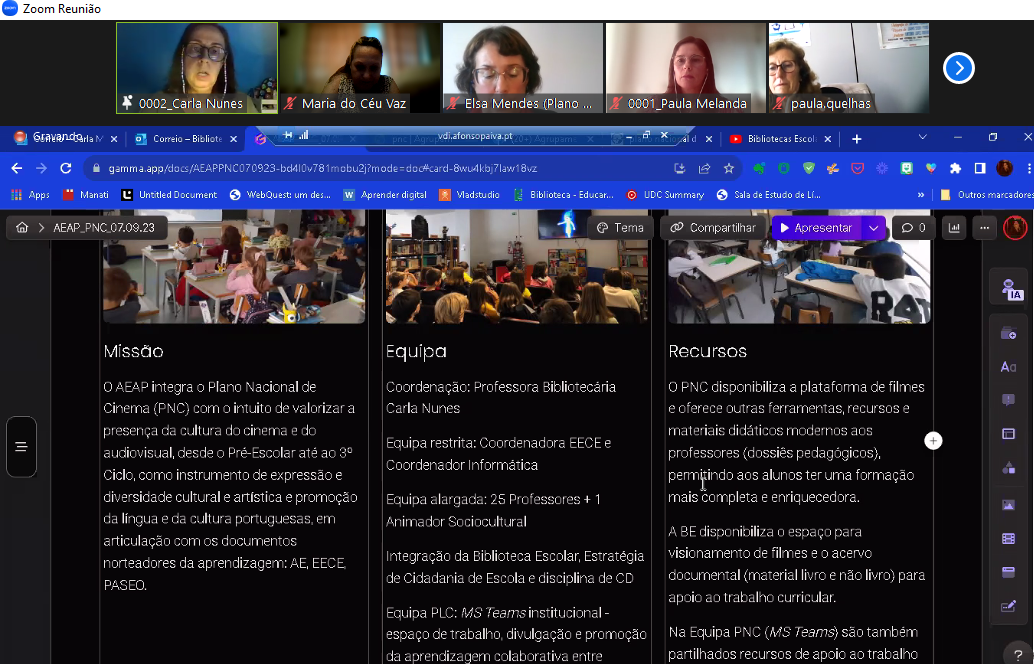Open the UDC Summary bookmark

(x=665, y=195)
